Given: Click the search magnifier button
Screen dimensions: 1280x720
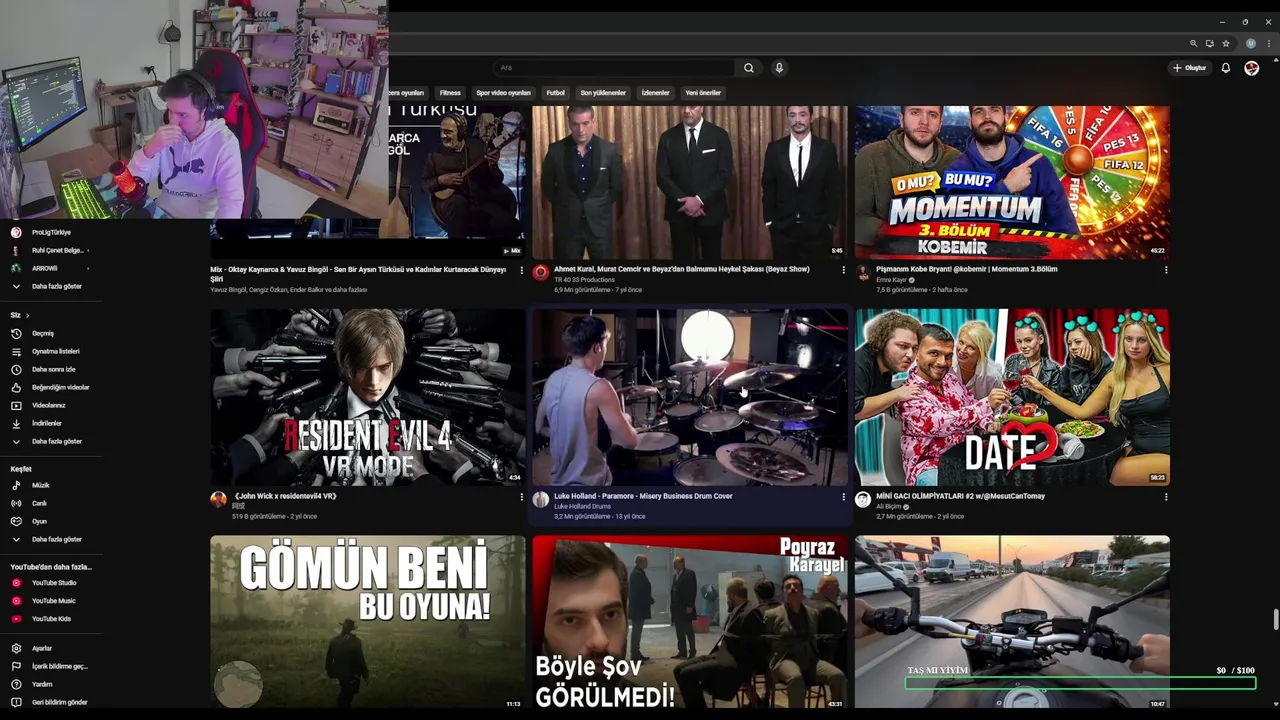Looking at the screenshot, I should point(748,68).
